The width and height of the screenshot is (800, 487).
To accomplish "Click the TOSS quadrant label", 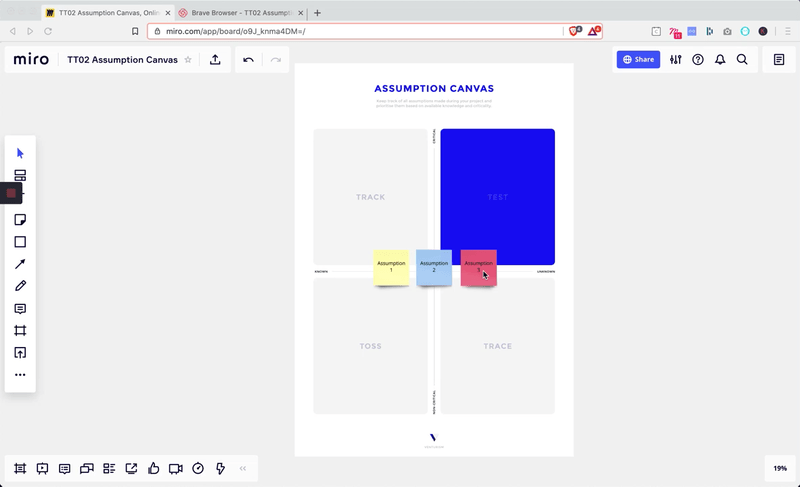I will point(370,346).
